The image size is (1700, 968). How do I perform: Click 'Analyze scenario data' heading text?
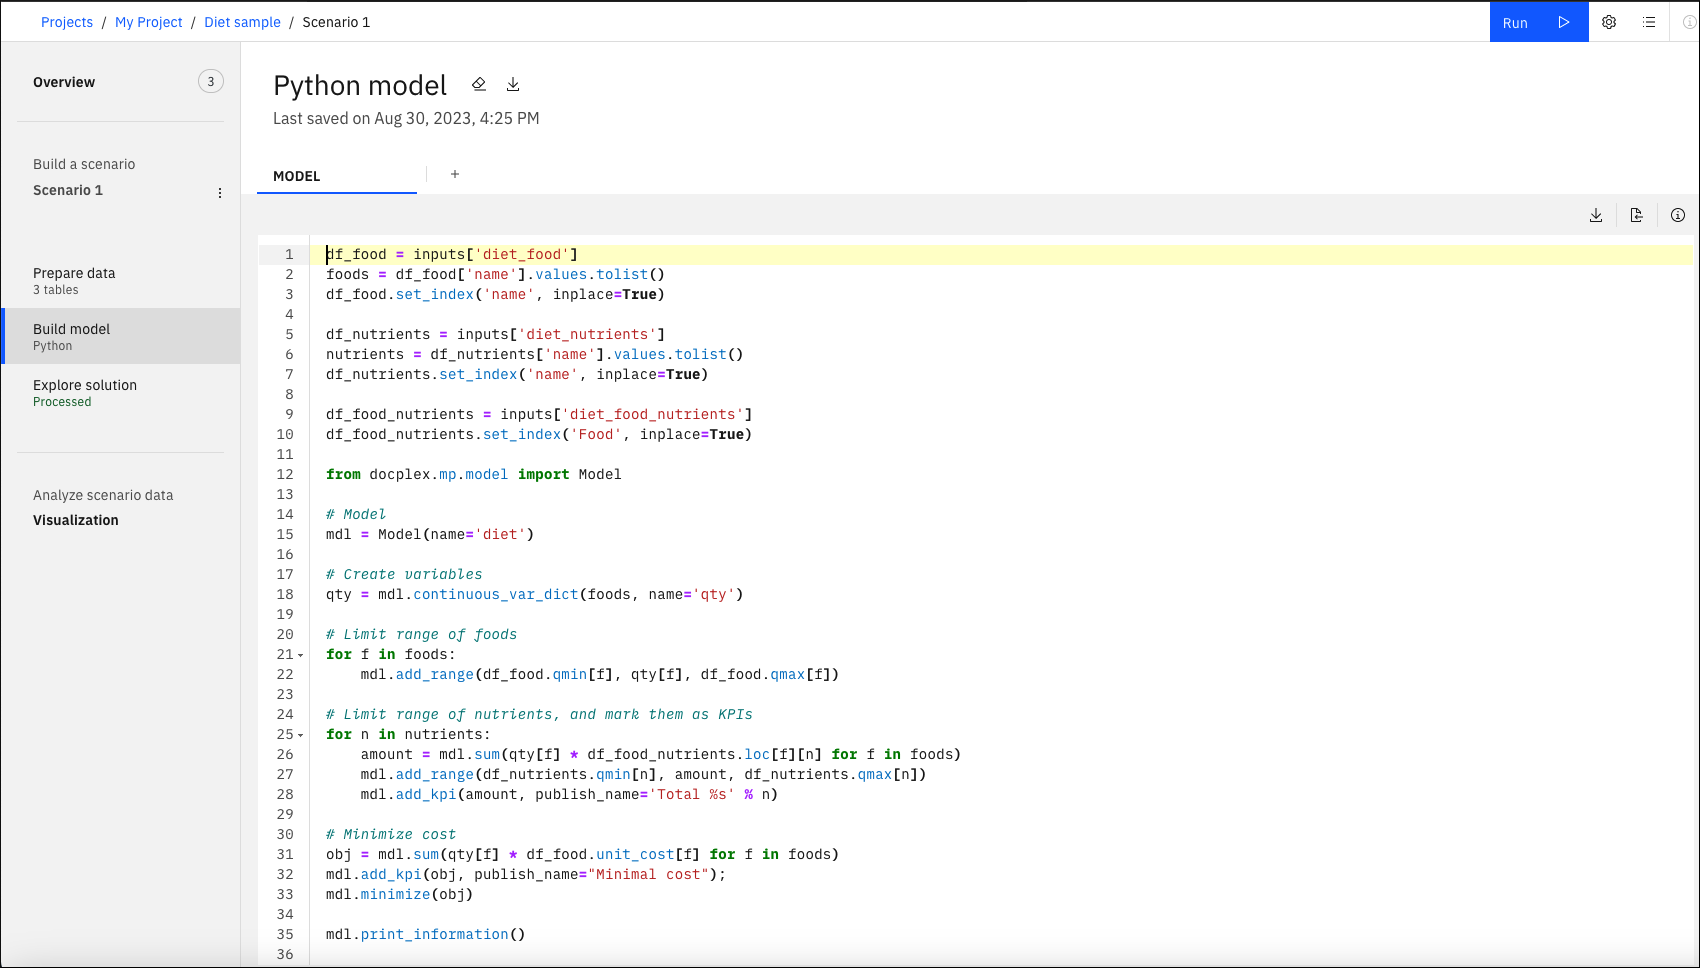coord(103,495)
